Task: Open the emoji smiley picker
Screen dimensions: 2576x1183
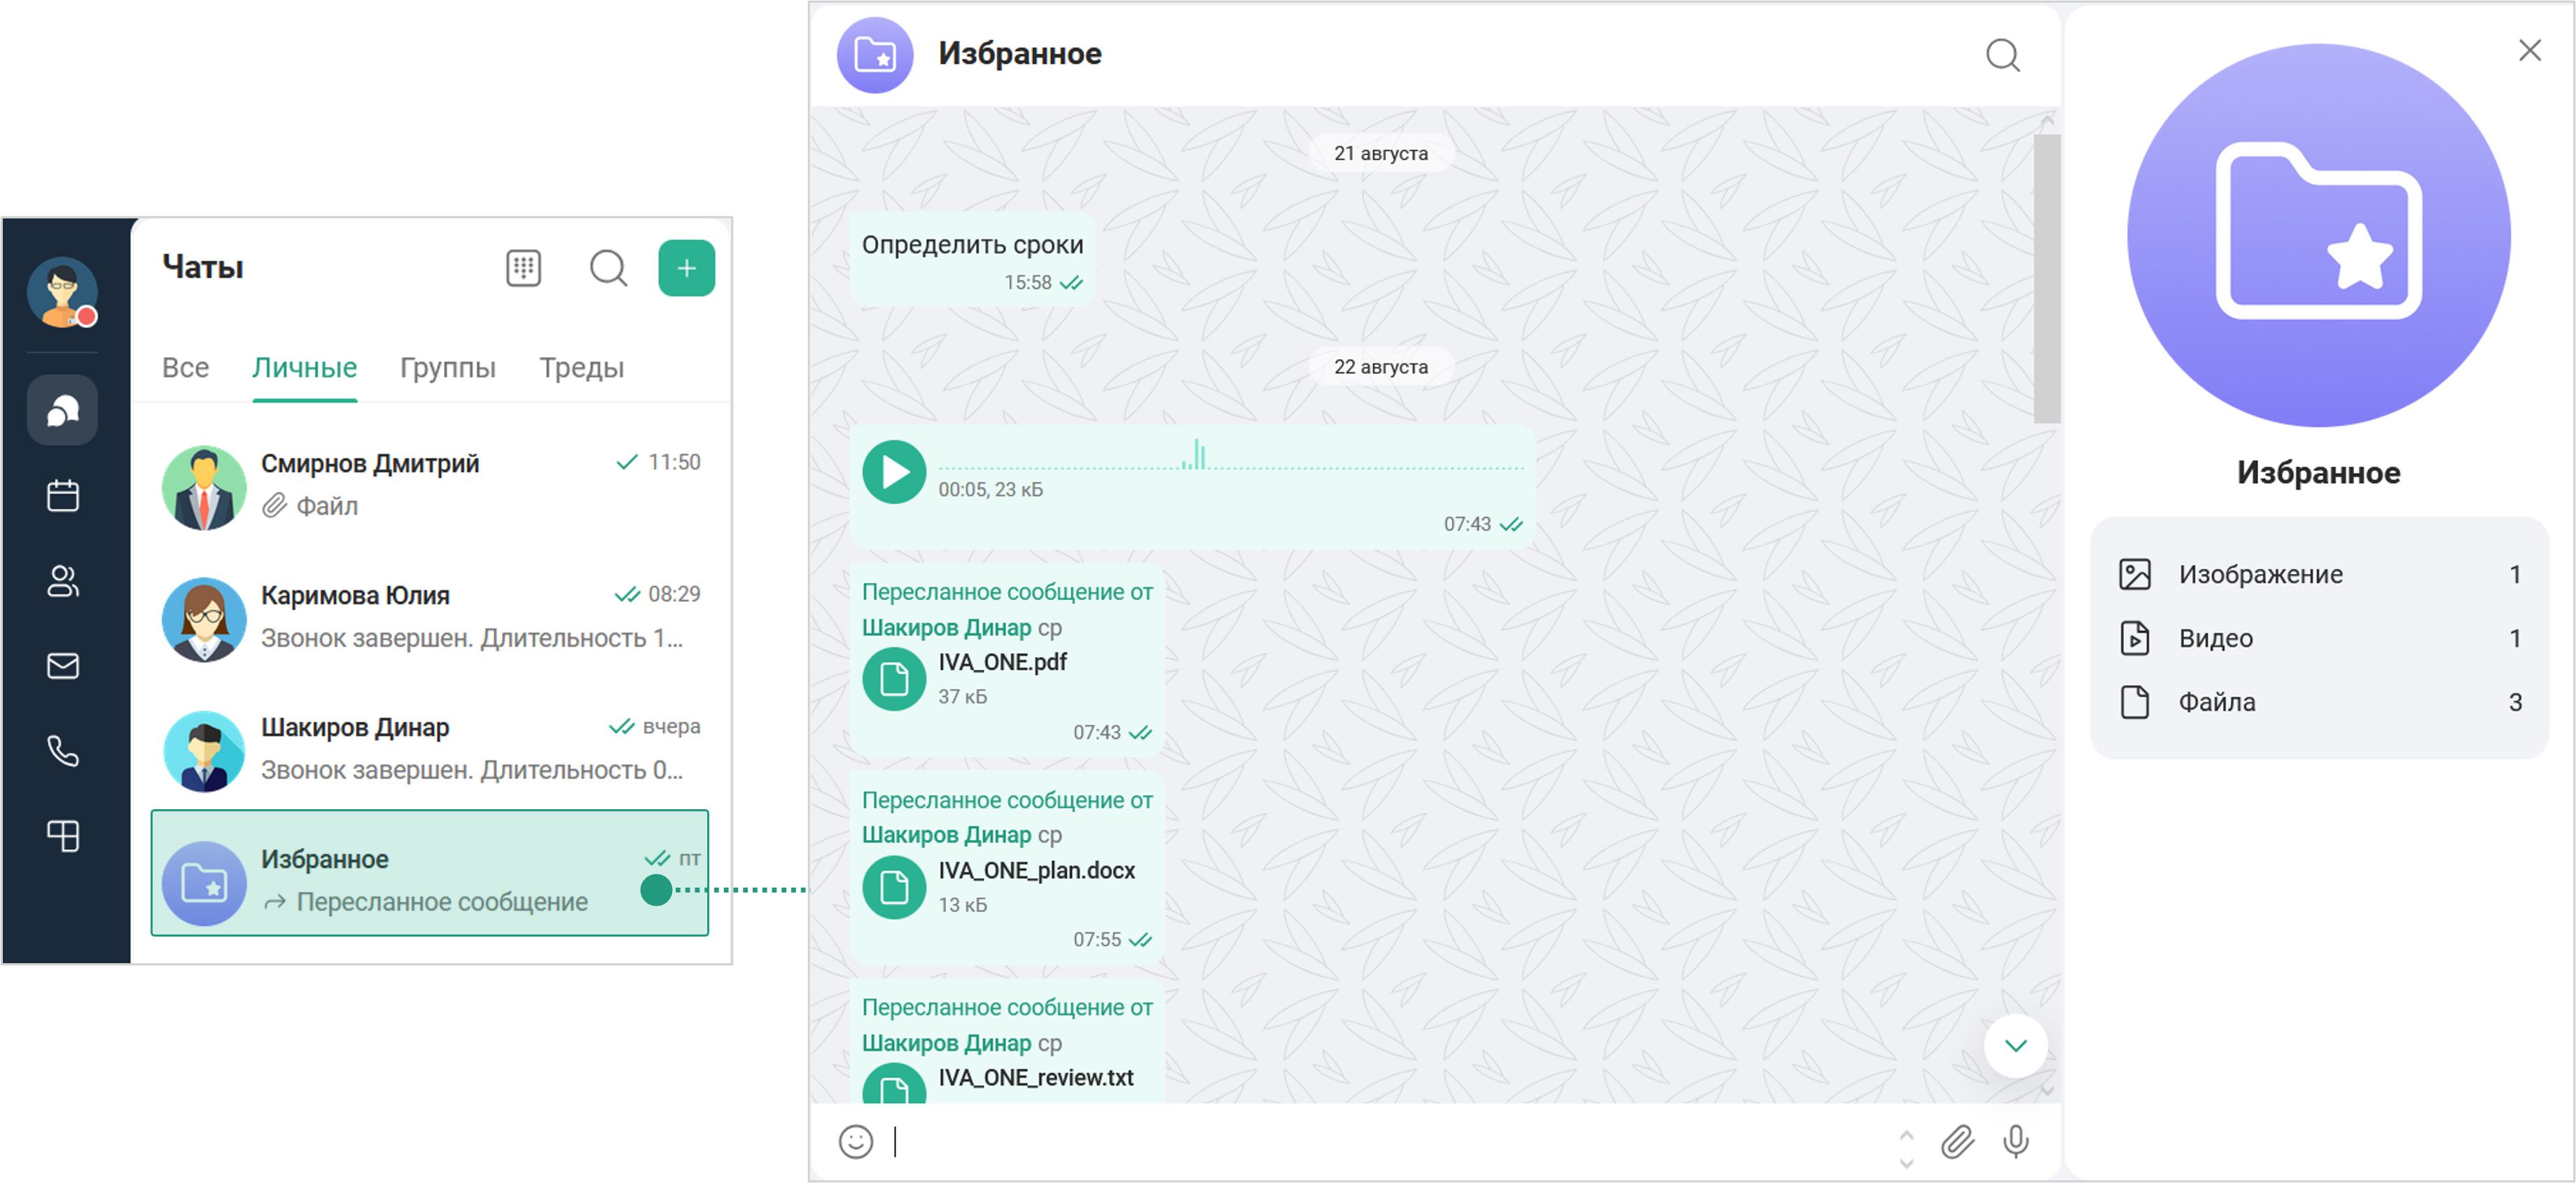Action: [x=856, y=1141]
